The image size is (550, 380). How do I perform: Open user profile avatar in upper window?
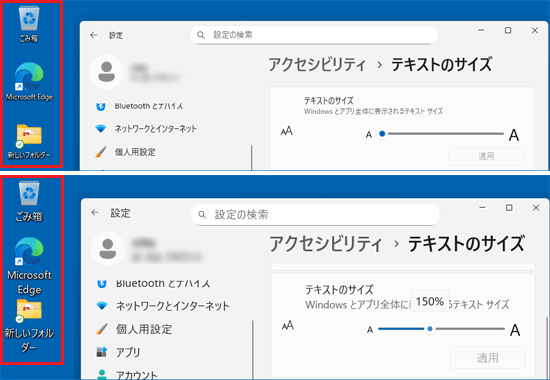tap(107, 72)
